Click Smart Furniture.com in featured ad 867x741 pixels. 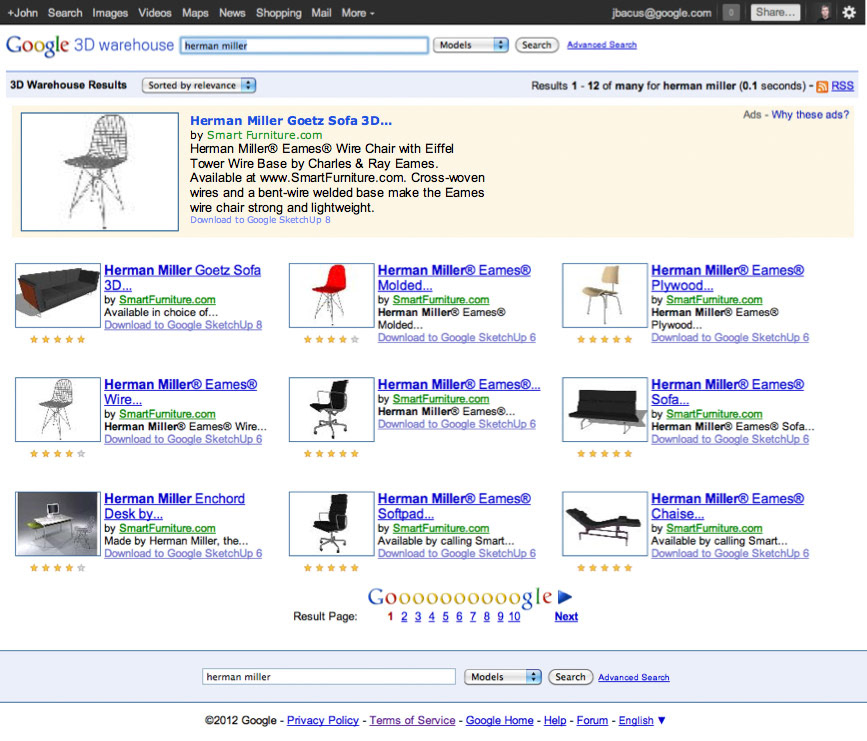264,135
